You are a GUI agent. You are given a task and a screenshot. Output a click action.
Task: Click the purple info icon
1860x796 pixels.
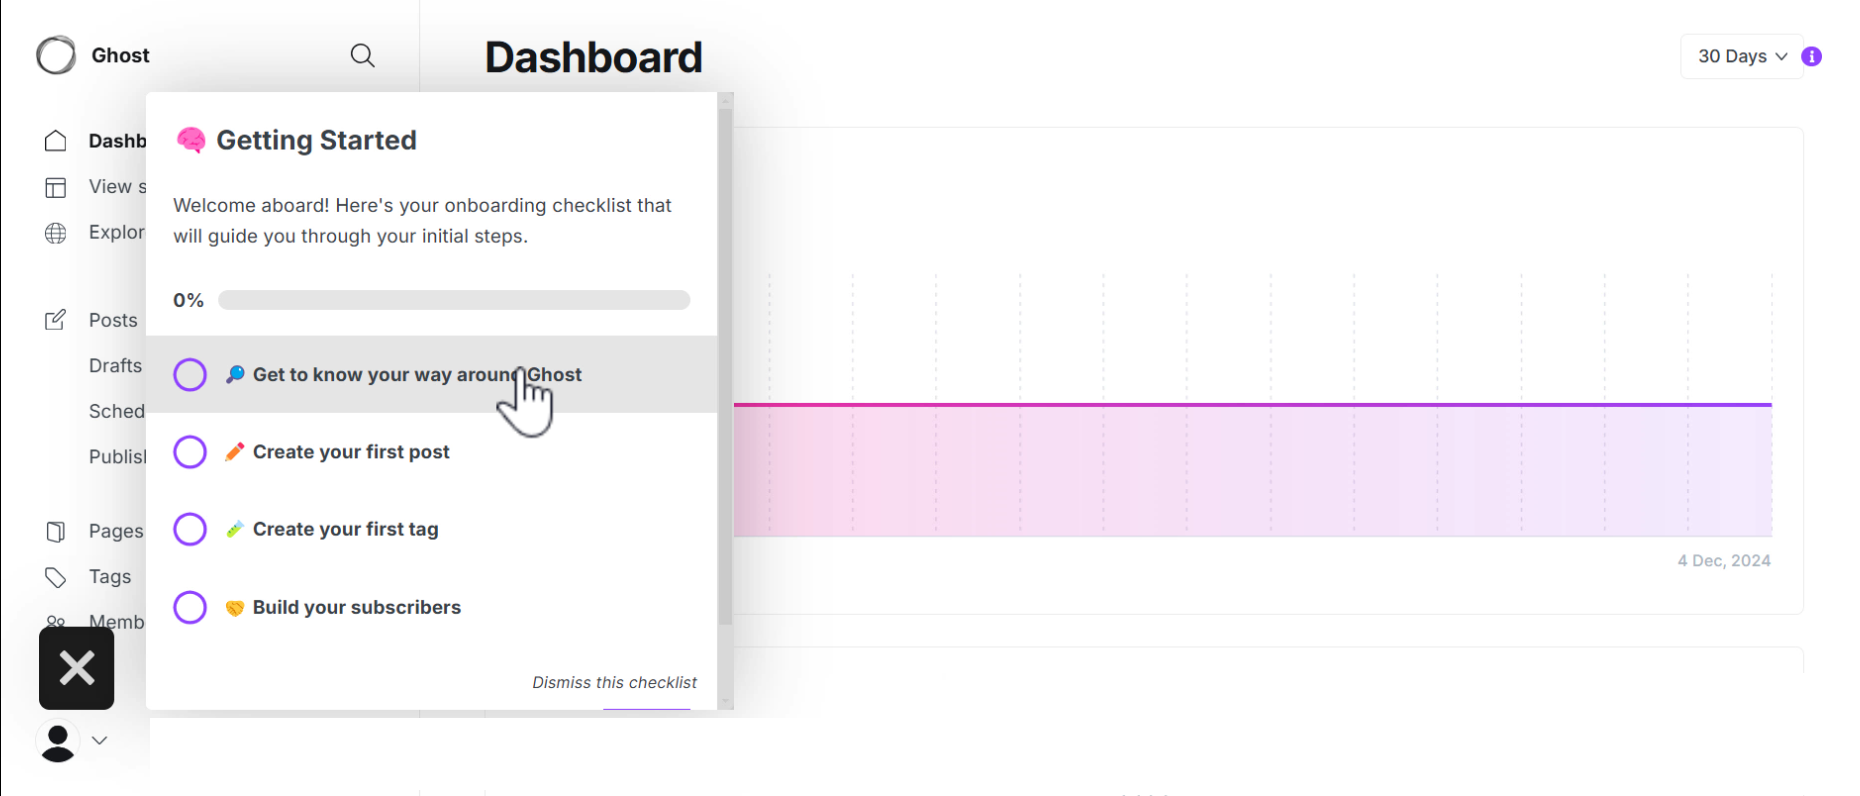[x=1811, y=57]
